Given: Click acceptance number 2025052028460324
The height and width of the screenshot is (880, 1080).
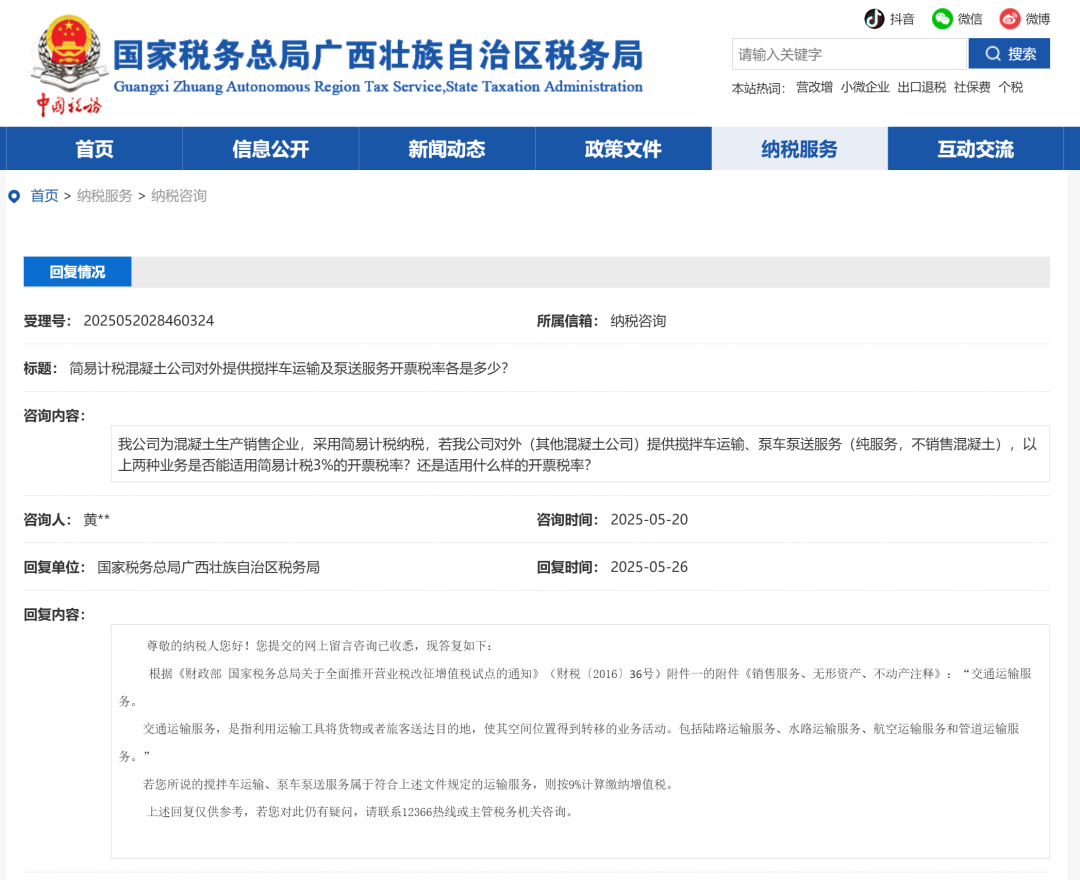Looking at the screenshot, I should (x=149, y=321).
